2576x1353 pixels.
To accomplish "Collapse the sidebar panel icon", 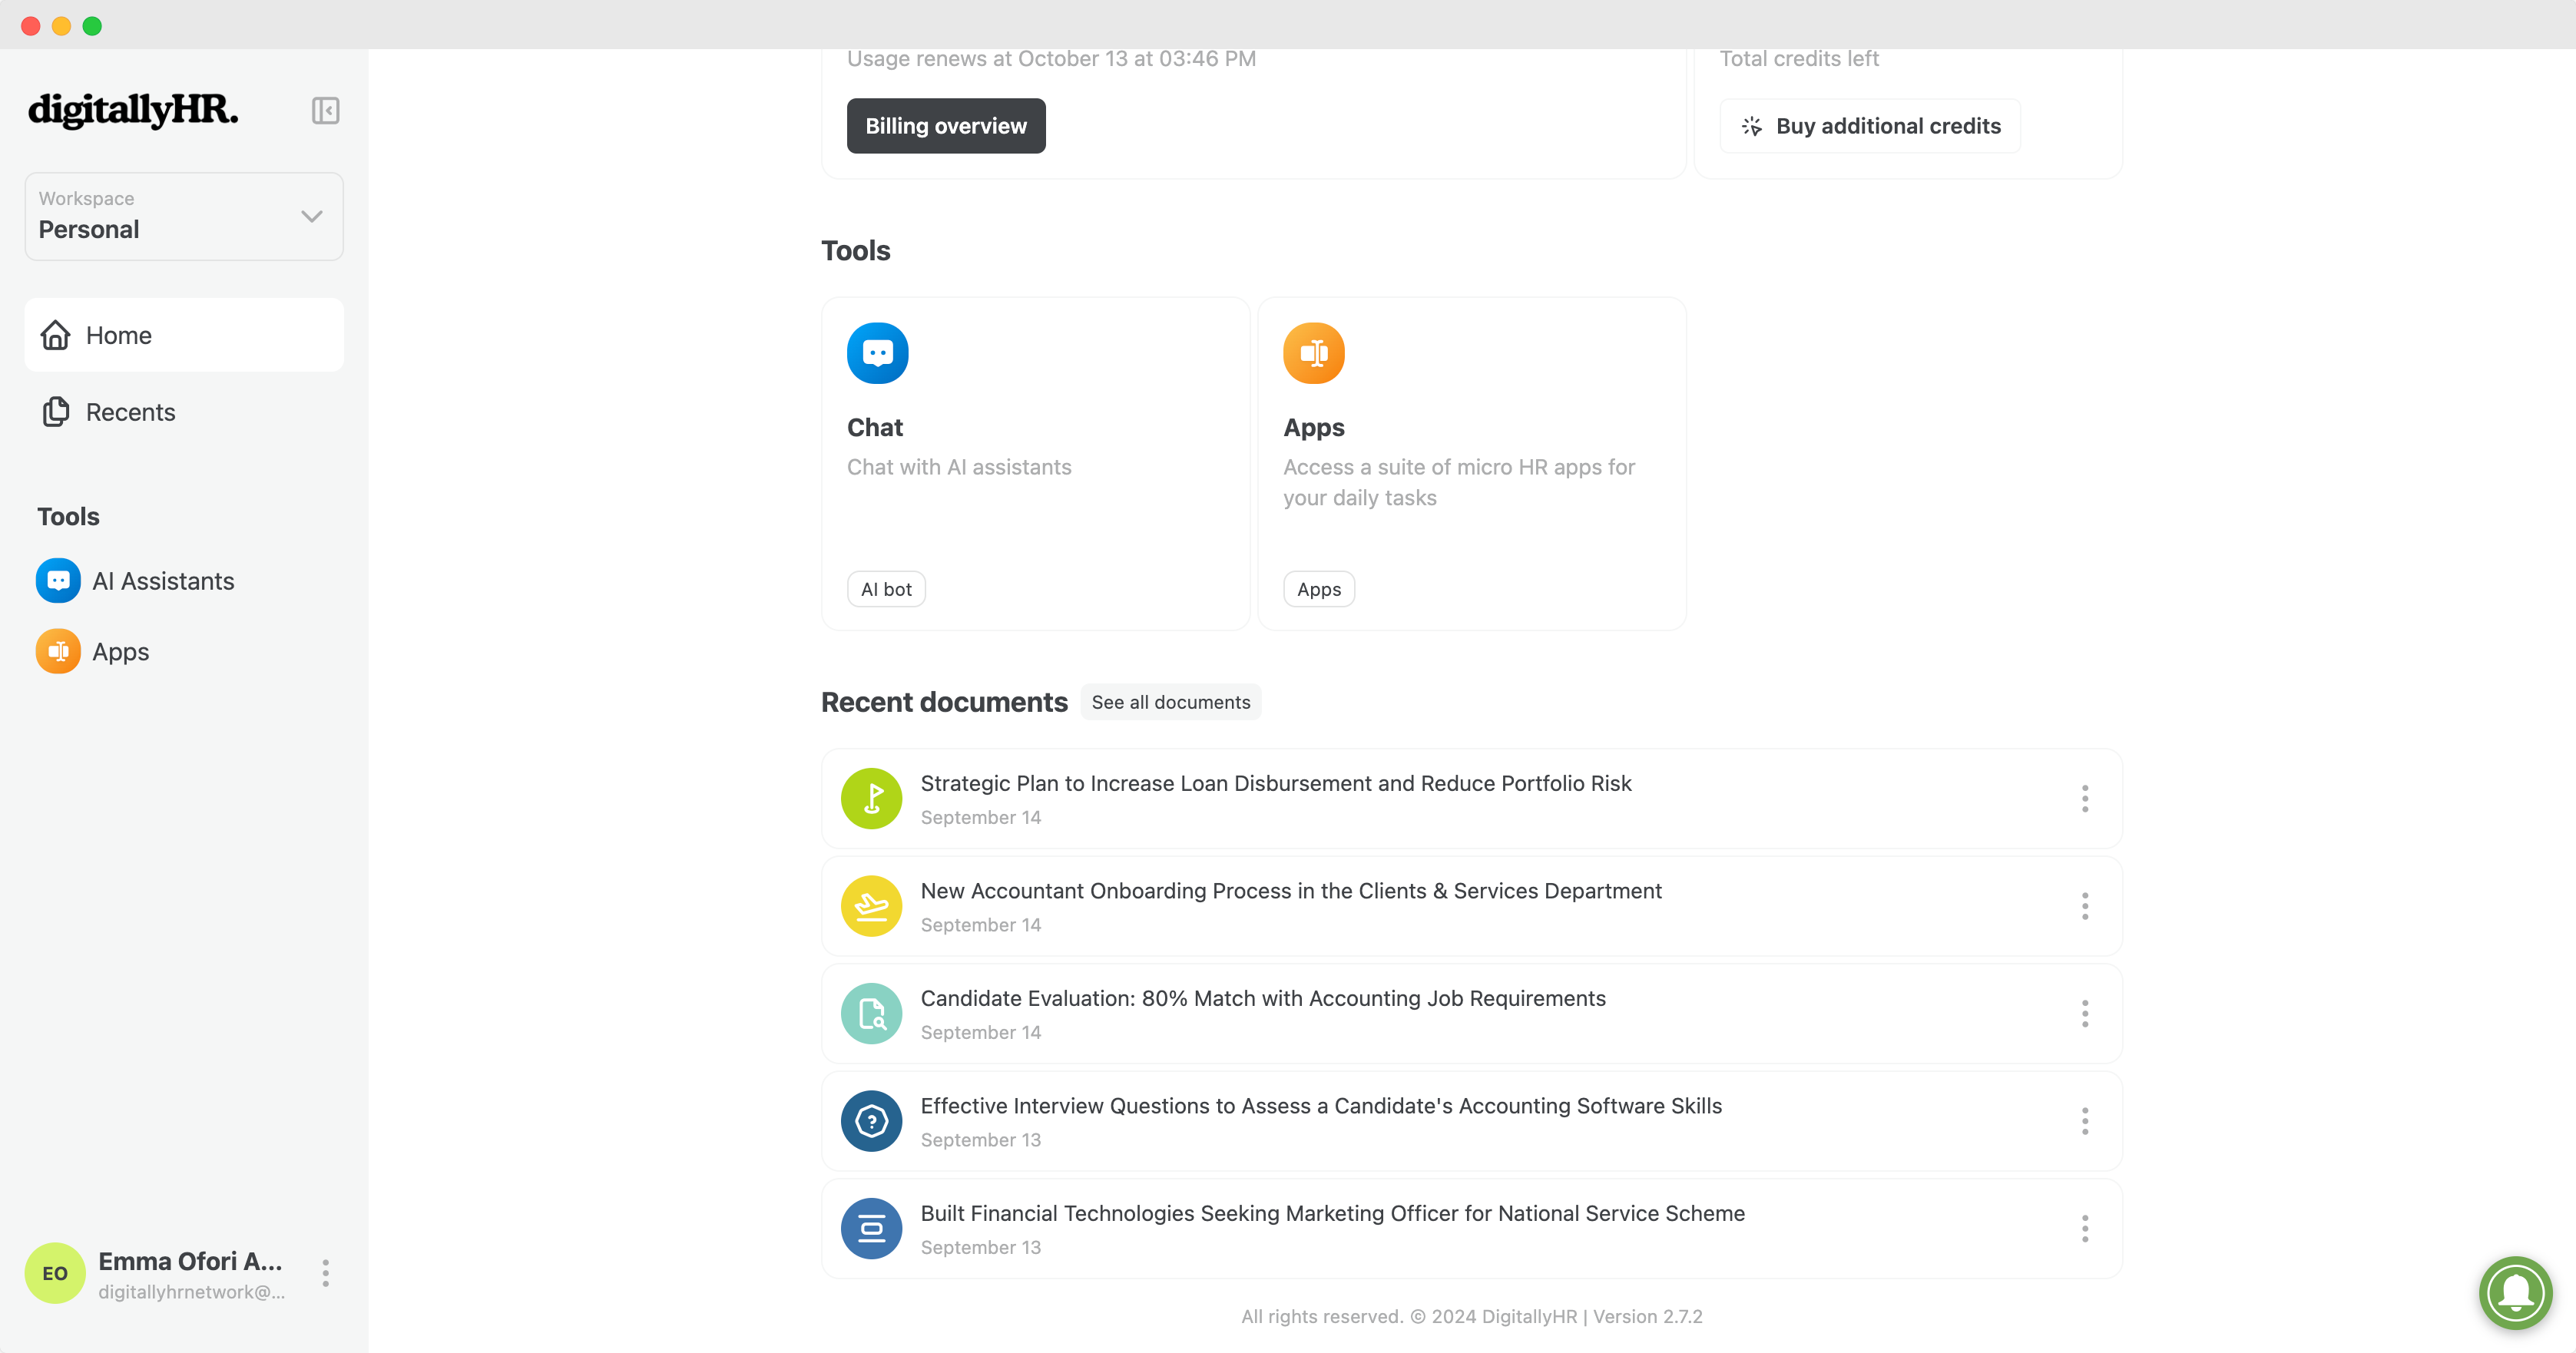I will coord(325,110).
